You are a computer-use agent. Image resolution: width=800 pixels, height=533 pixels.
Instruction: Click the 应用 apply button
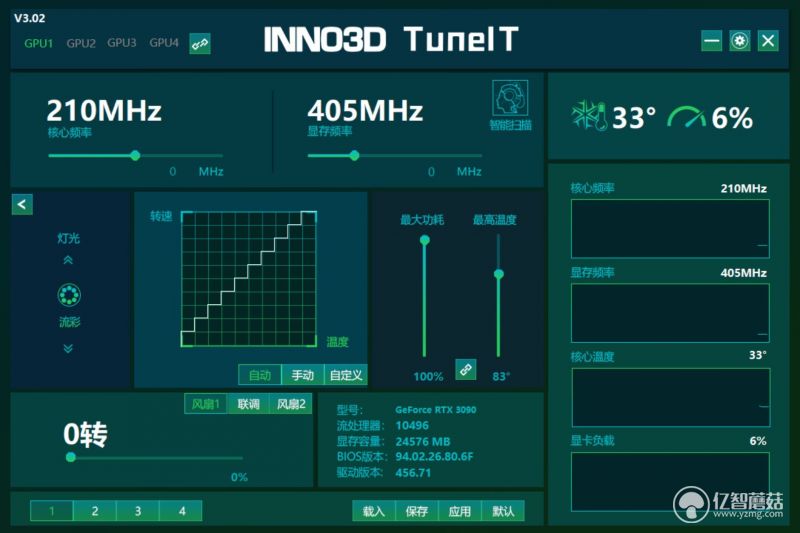[460, 511]
